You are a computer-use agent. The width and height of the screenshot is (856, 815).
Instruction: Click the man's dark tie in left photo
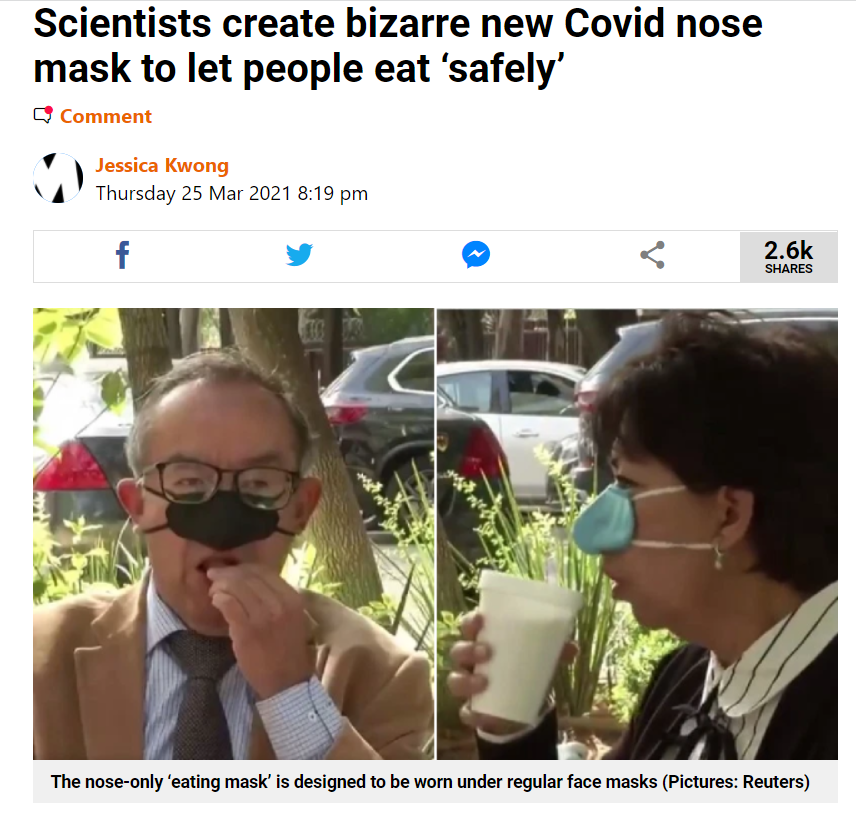(x=202, y=693)
